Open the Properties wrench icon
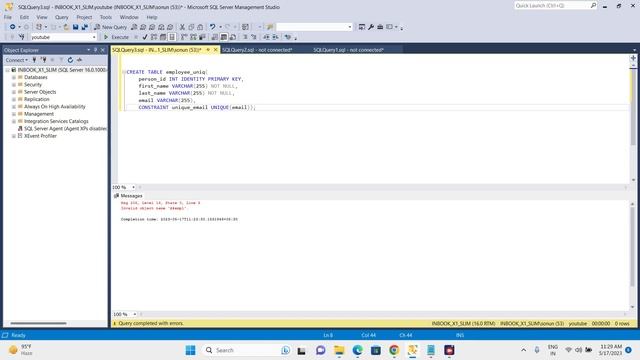This screenshot has width=640, height=360. [371, 27]
